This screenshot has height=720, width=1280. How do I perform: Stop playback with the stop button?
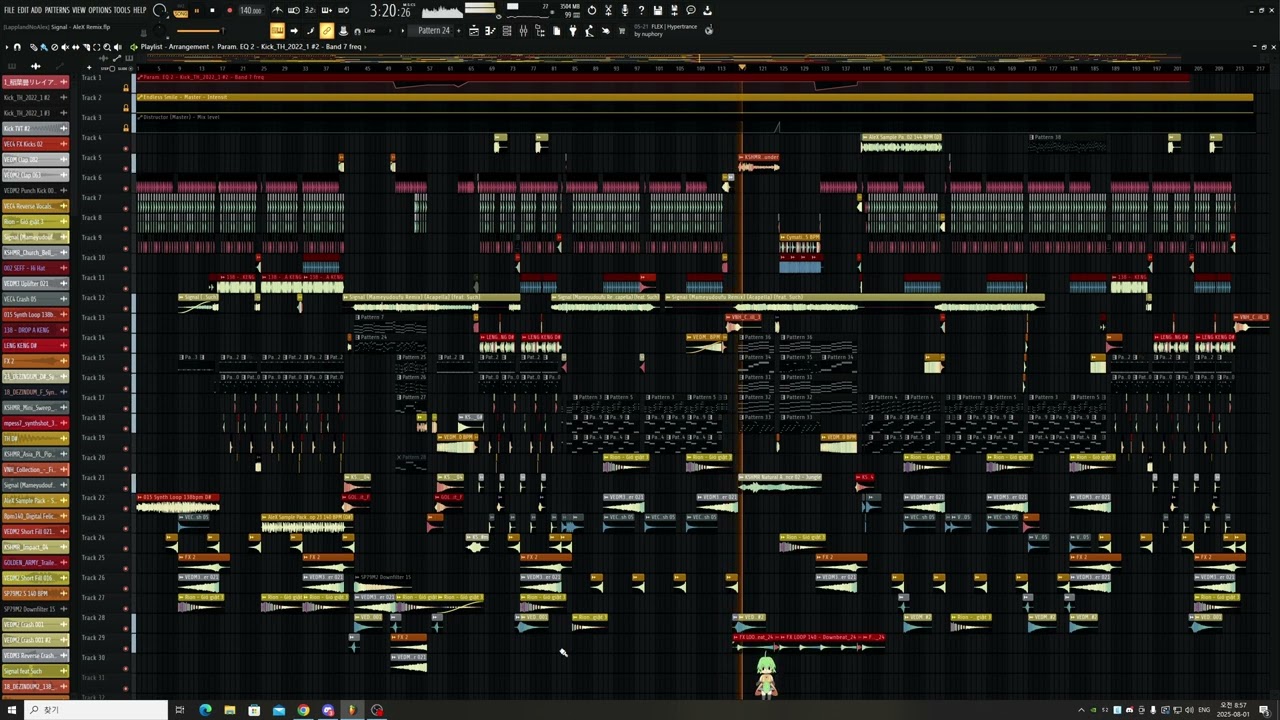tap(212, 10)
